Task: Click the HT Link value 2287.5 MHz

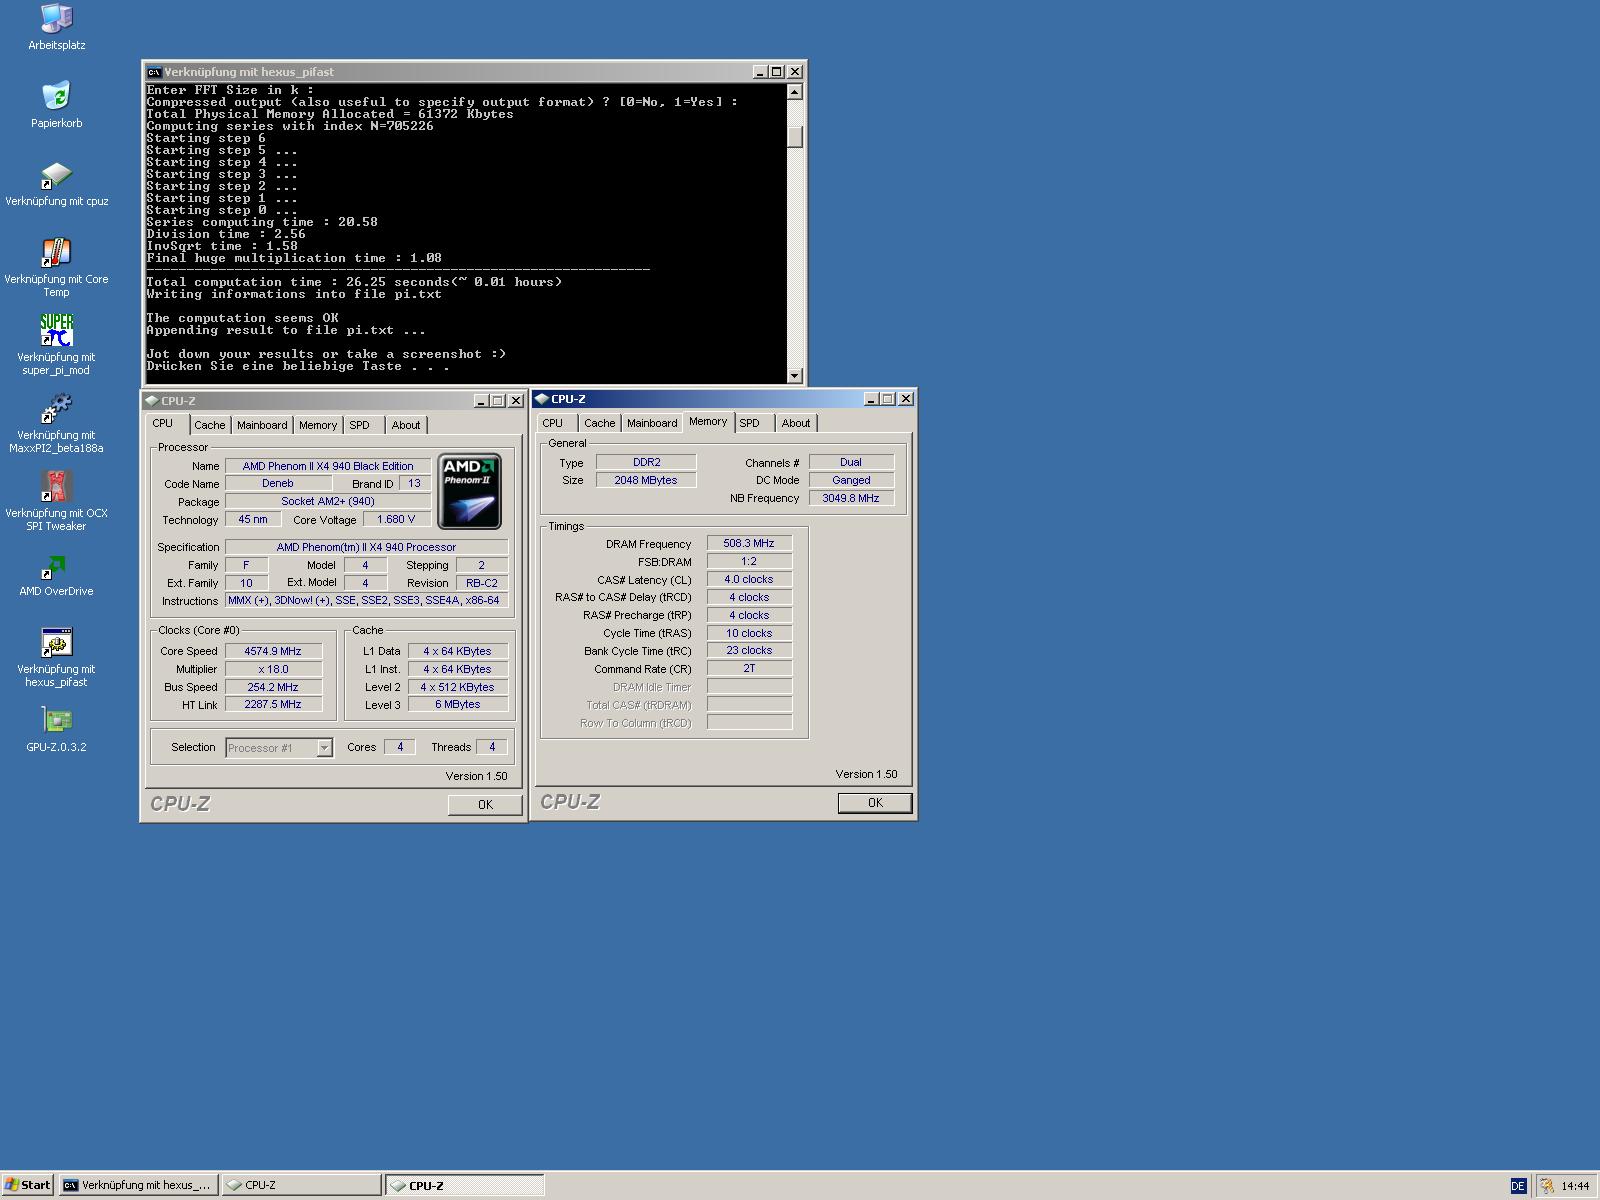Action: (x=273, y=704)
